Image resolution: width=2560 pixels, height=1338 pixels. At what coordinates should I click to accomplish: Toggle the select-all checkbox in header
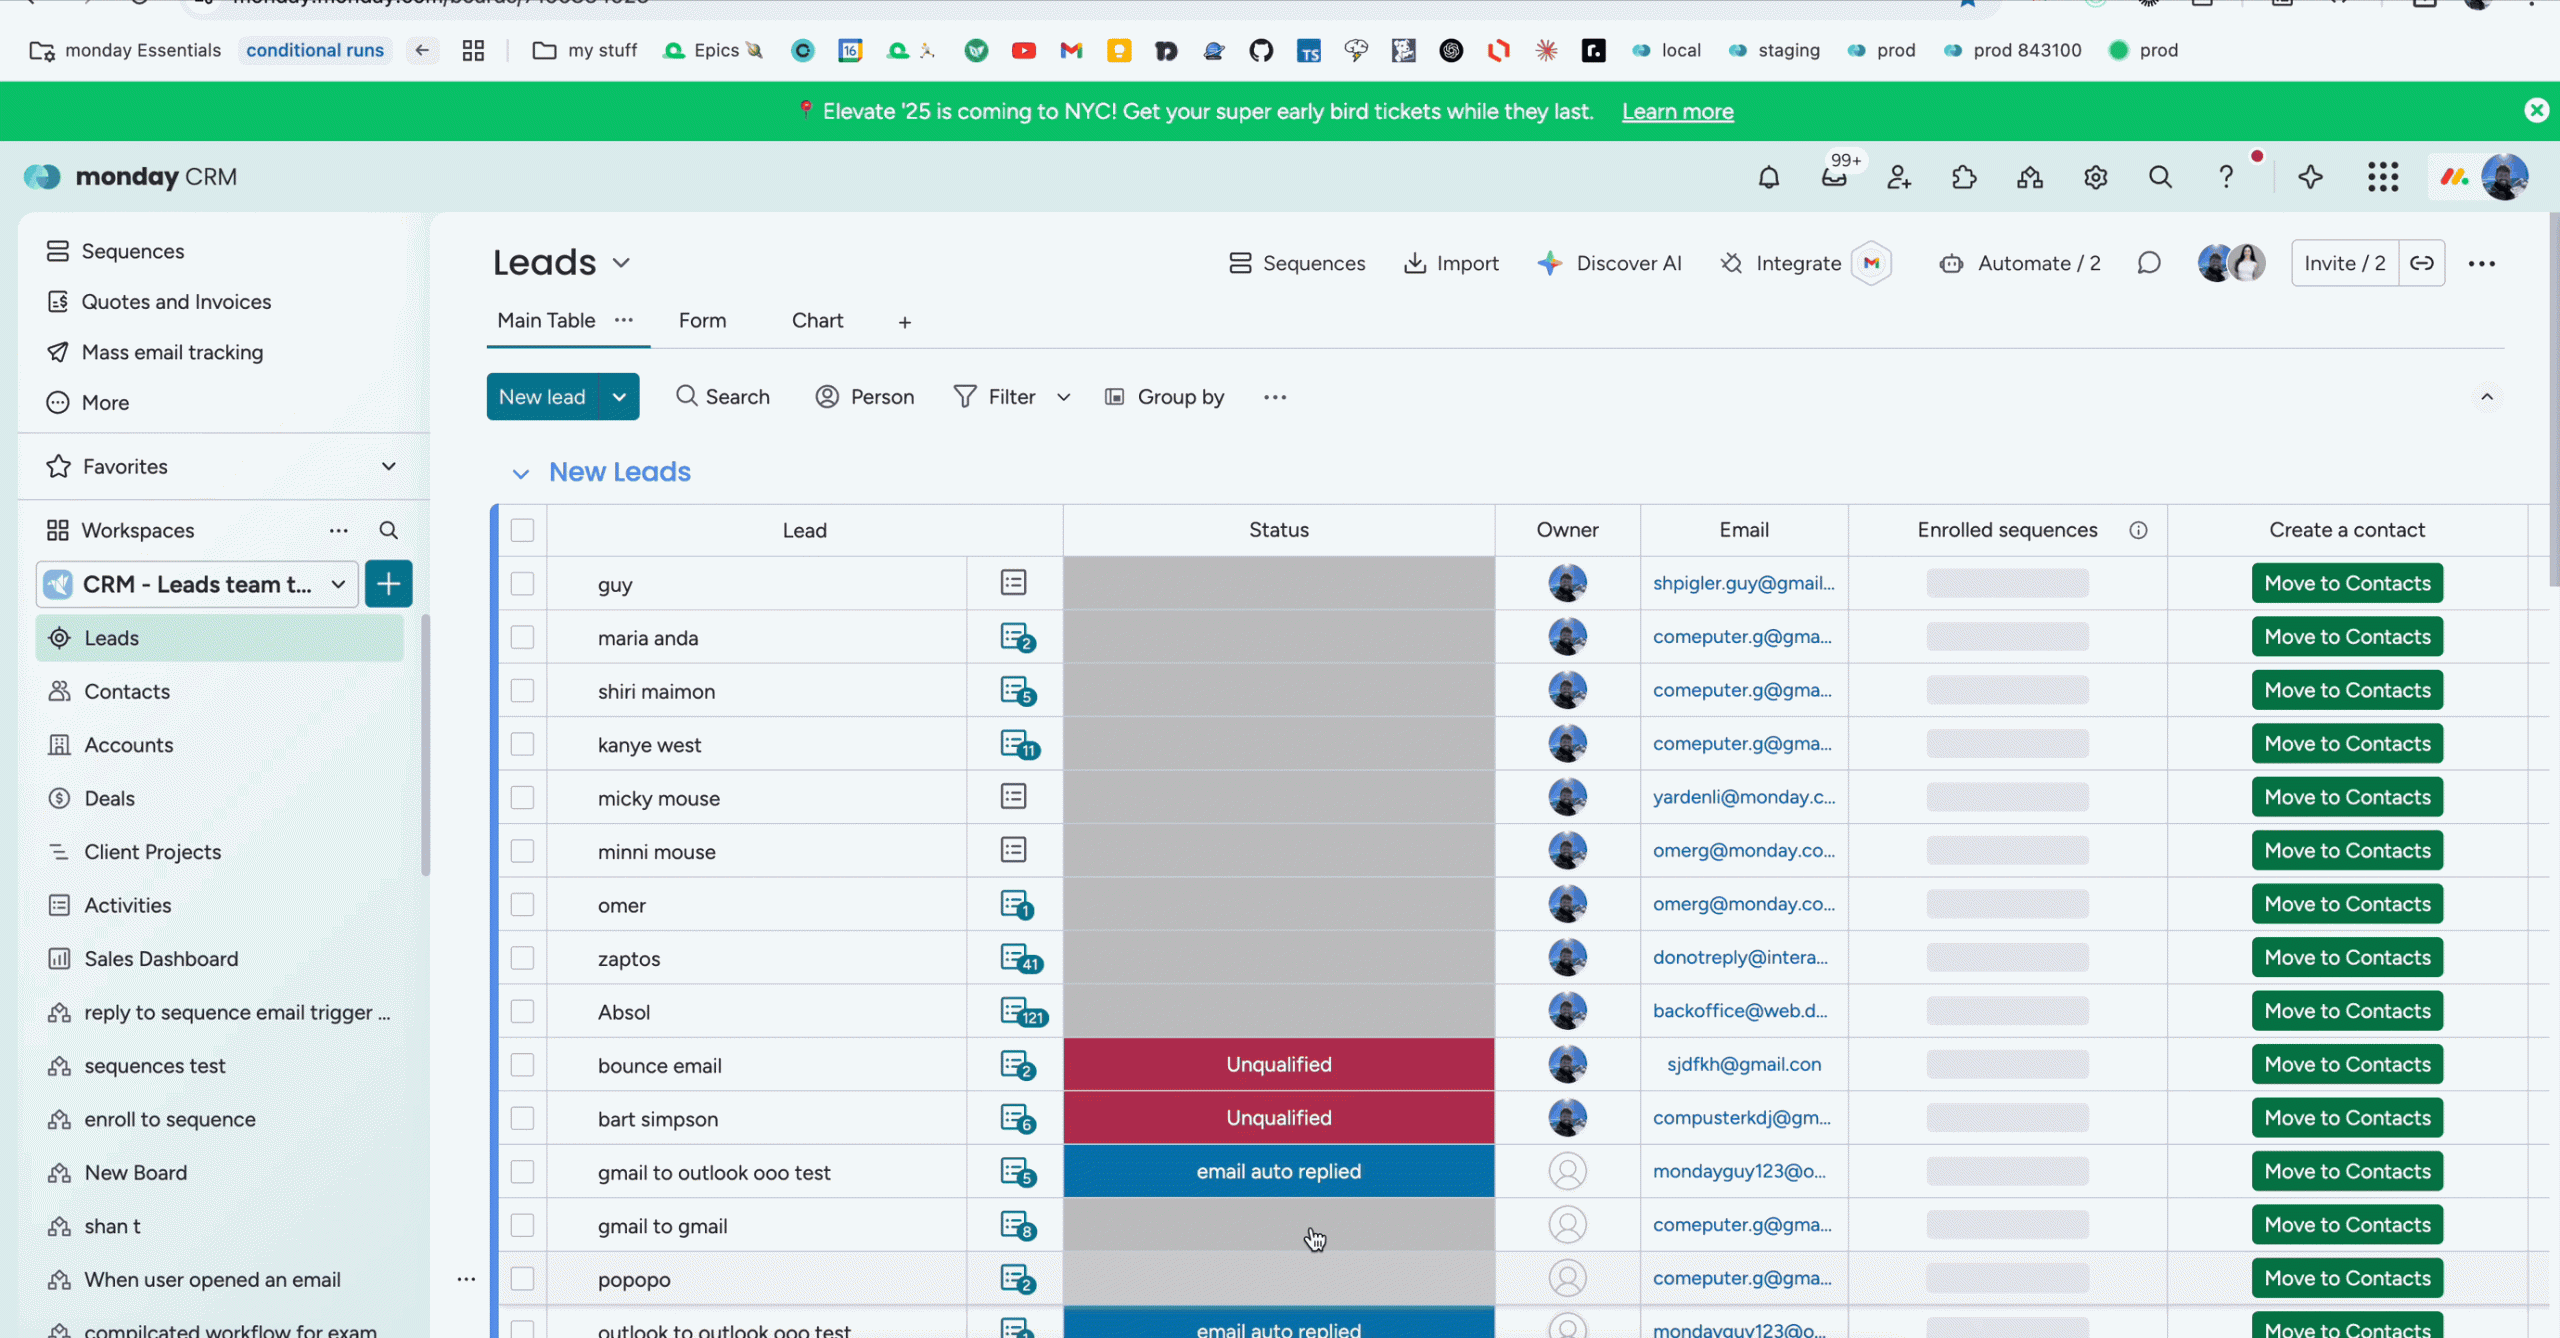point(522,530)
